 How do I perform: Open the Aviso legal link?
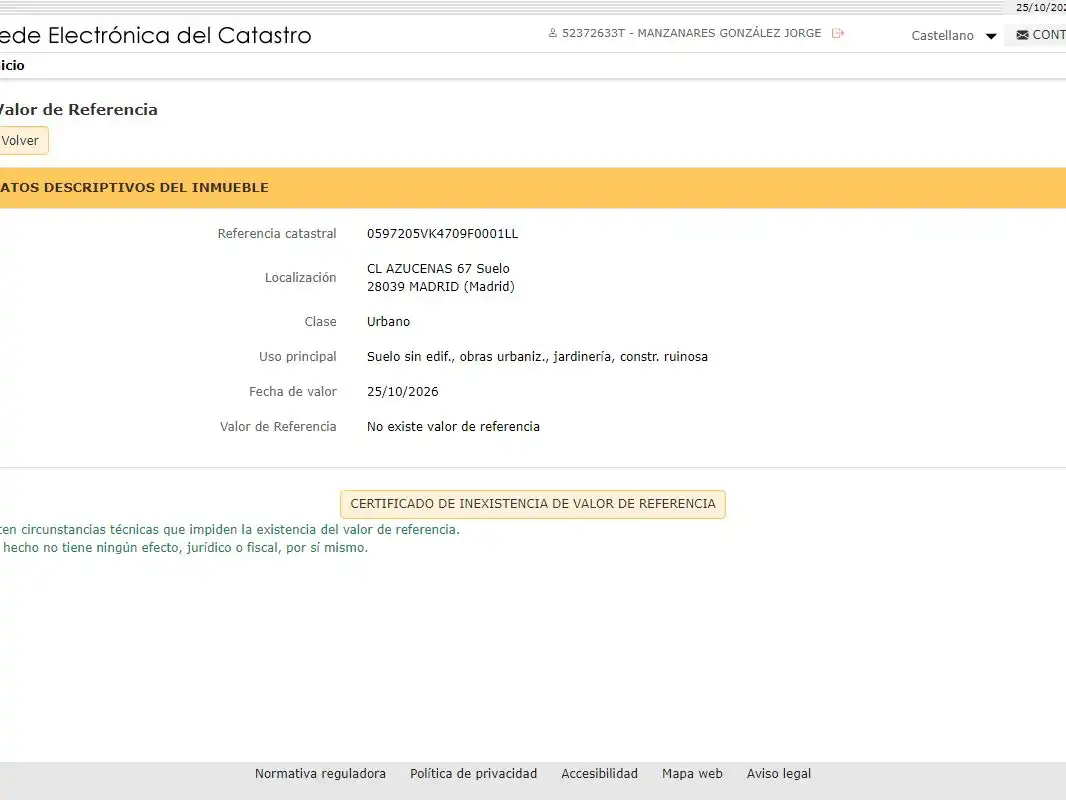[x=778, y=773]
